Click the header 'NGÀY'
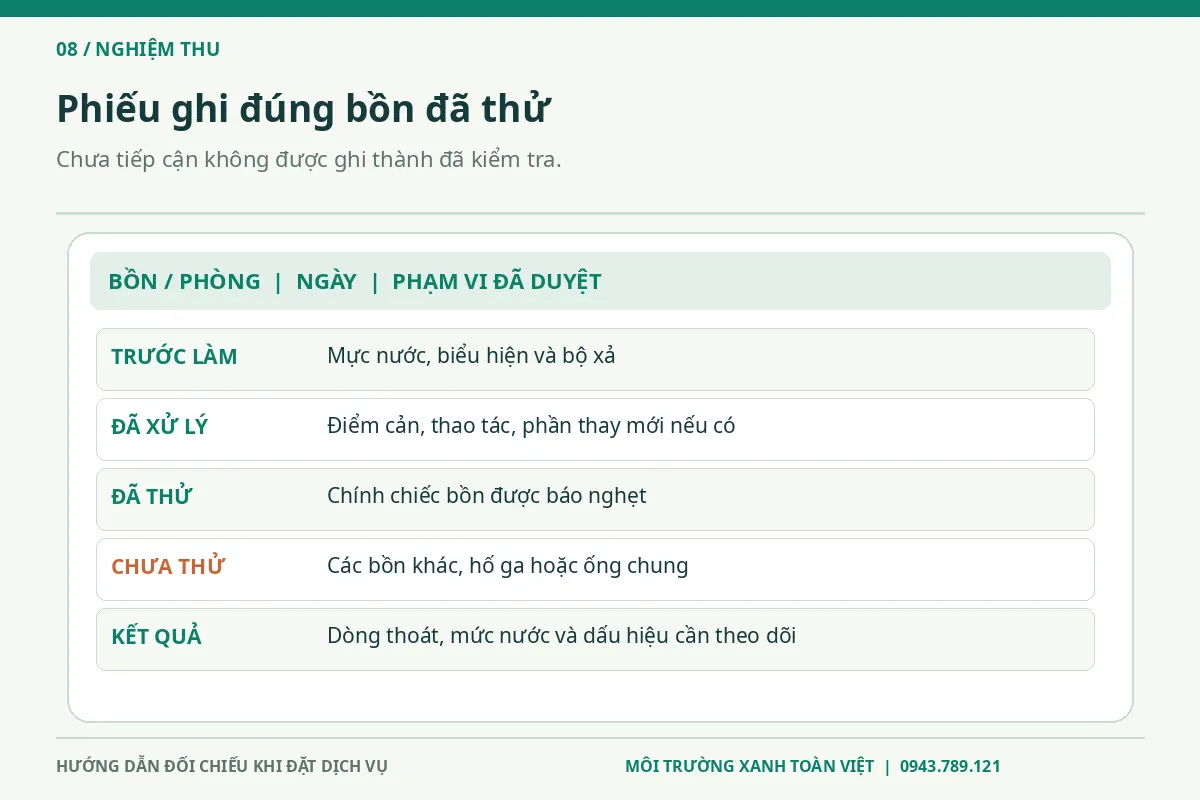 point(326,282)
